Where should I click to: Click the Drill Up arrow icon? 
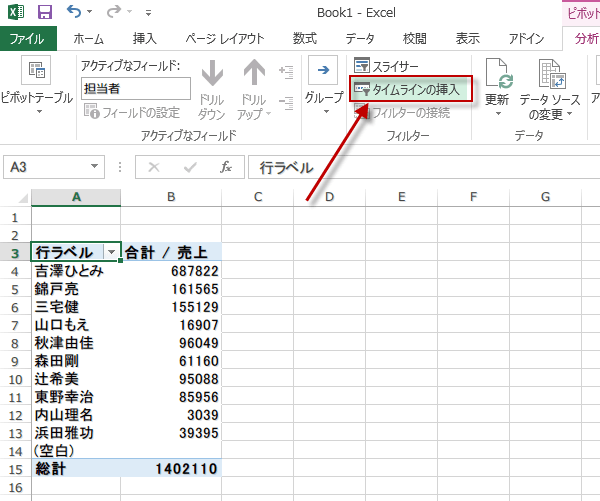254,73
